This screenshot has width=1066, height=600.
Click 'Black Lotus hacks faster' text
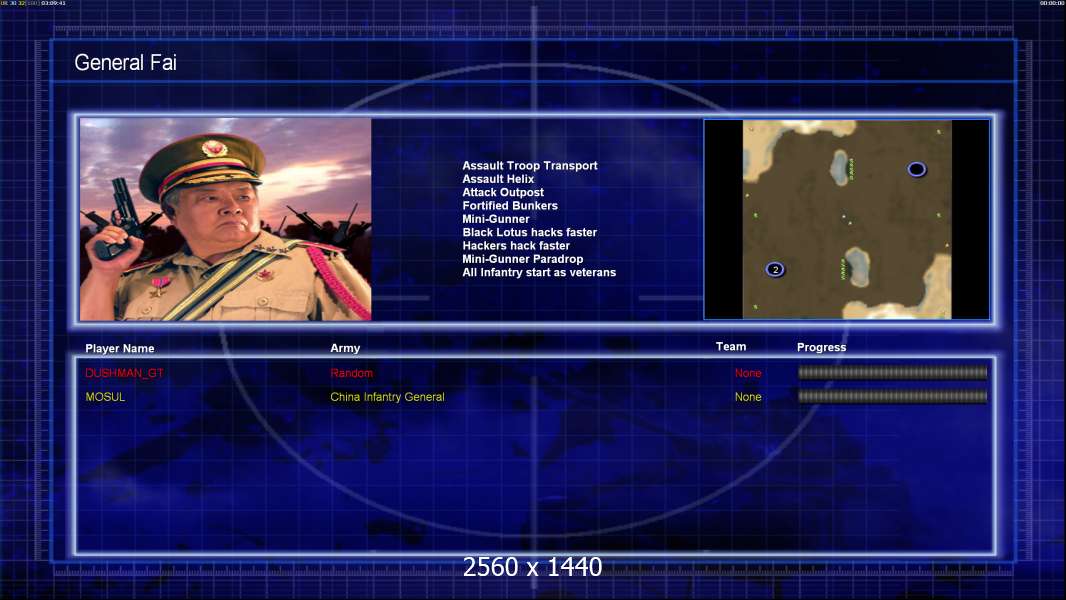click(530, 232)
